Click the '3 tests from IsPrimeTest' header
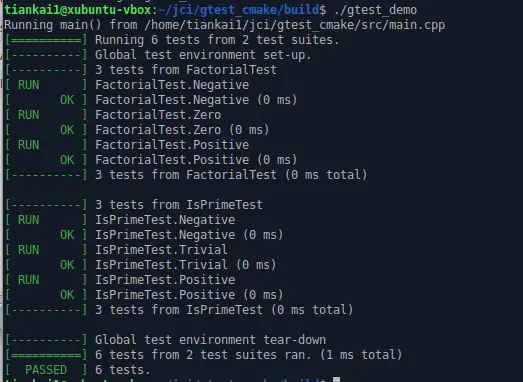523x382 pixels. tap(133, 205)
